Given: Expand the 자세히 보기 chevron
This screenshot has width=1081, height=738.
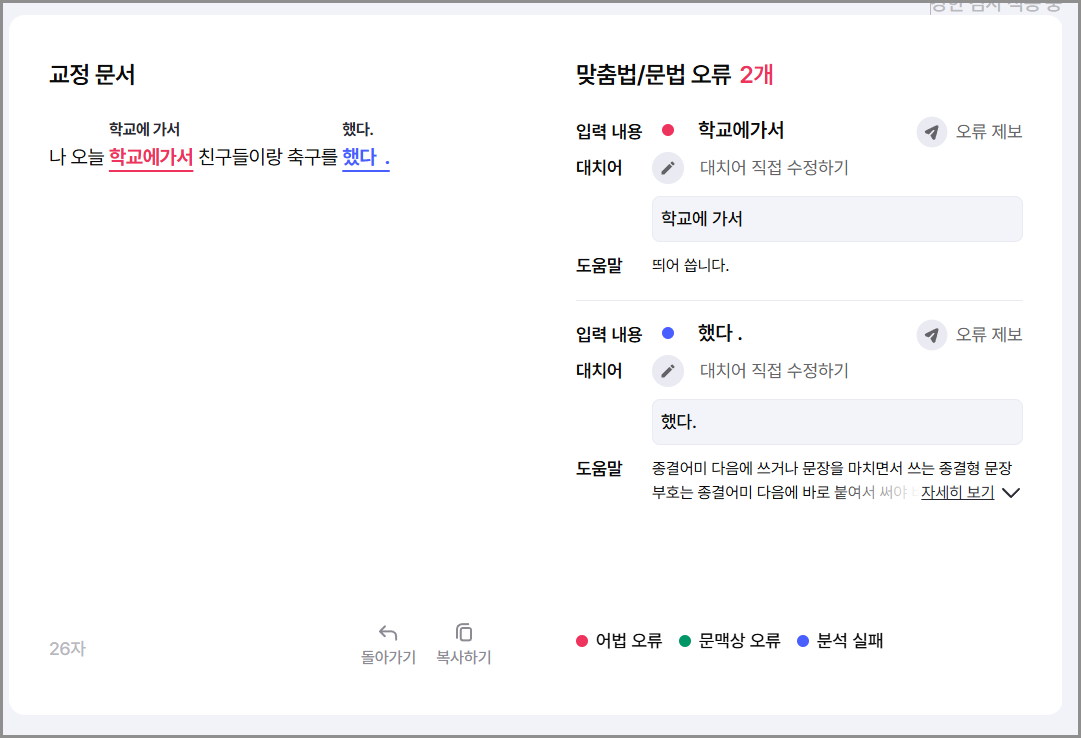Looking at the screenshot, I should 1011,492.
